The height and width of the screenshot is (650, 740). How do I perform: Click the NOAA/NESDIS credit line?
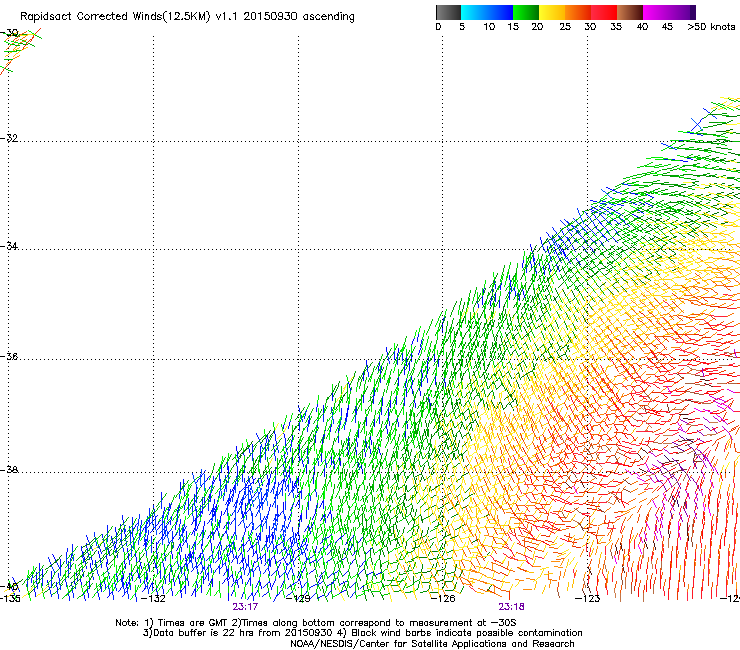(432, 644)
